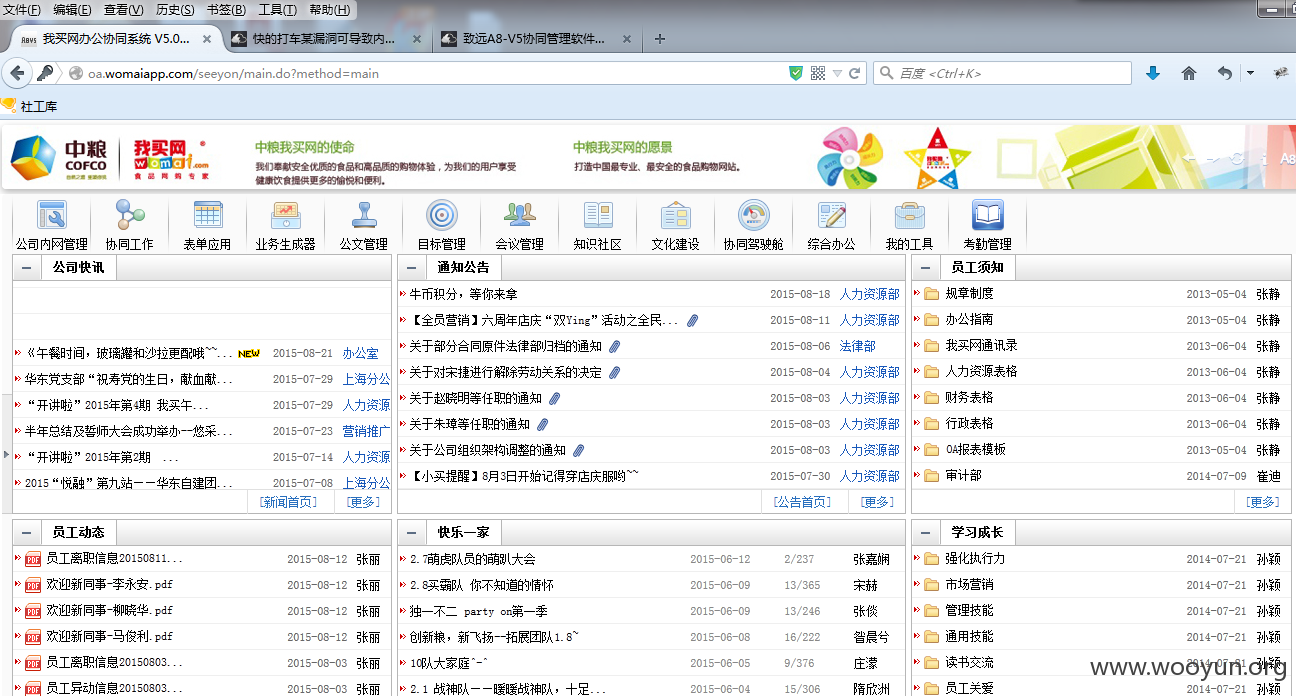This screenshot has width=1296, height=696.
Task: Collapse the 通知公告 panel
Action: [411, 268]
